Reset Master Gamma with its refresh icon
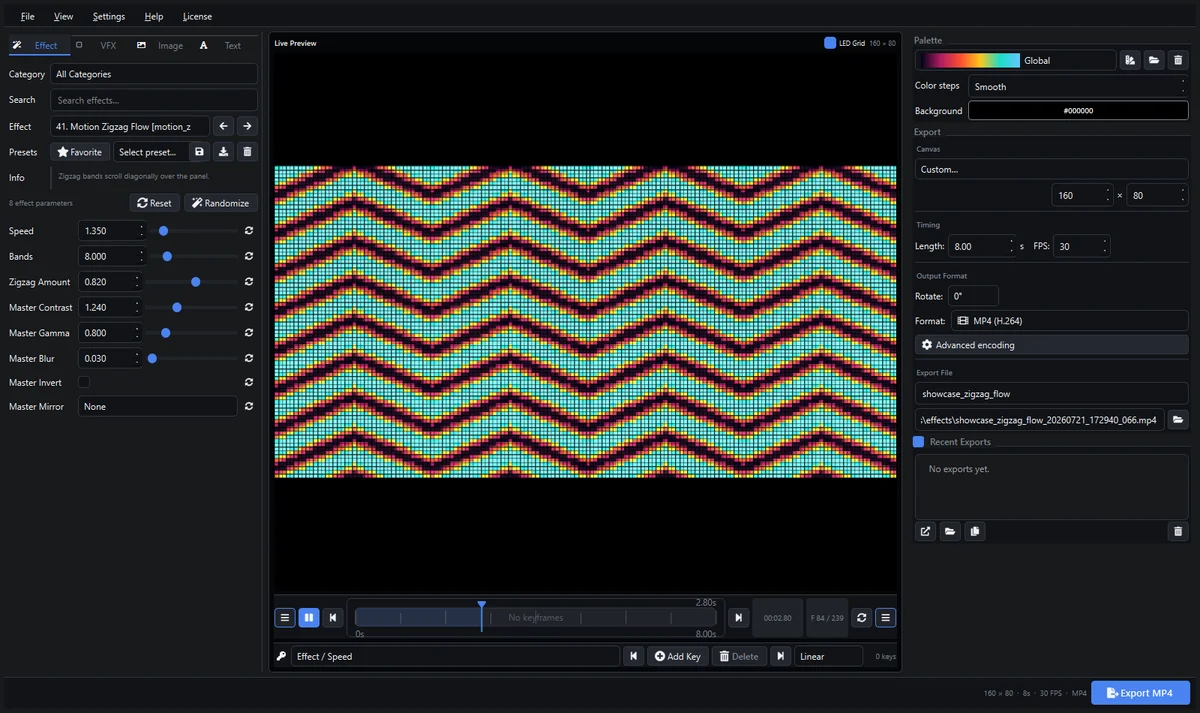 pos(248,333)
